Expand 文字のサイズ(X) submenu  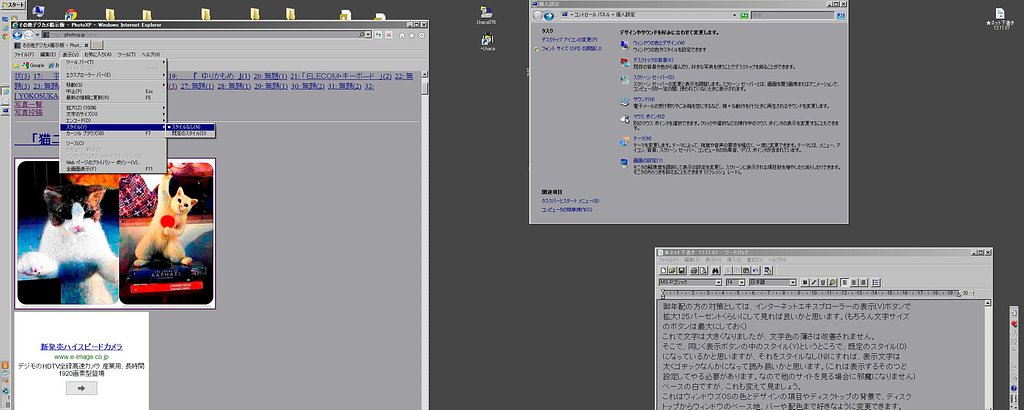click(114, 114)
